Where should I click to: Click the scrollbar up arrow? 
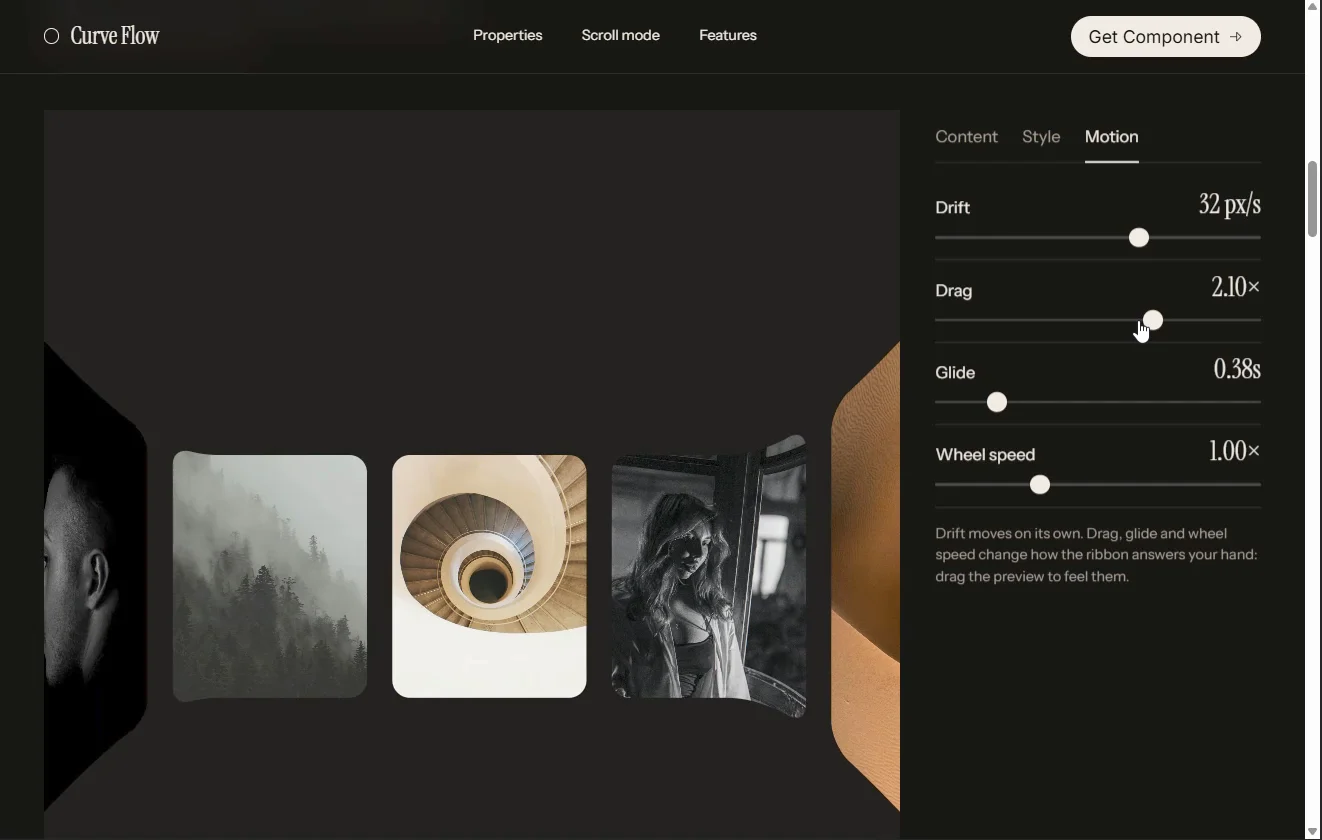click(1313, 6)
